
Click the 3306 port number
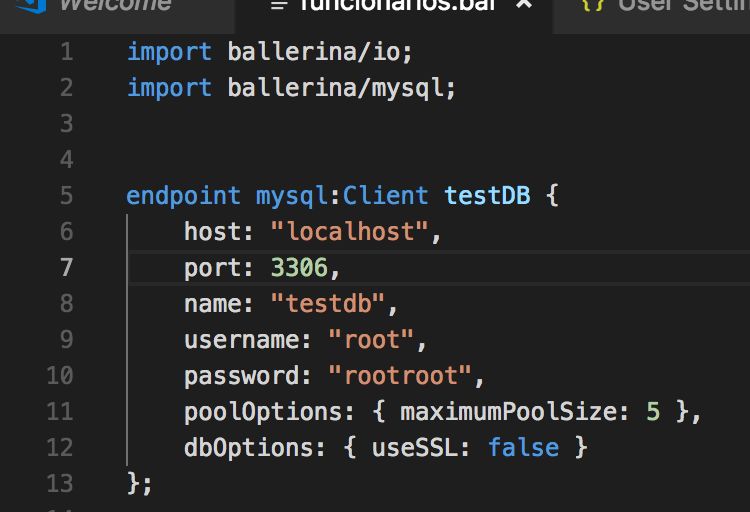click(299, 267)
